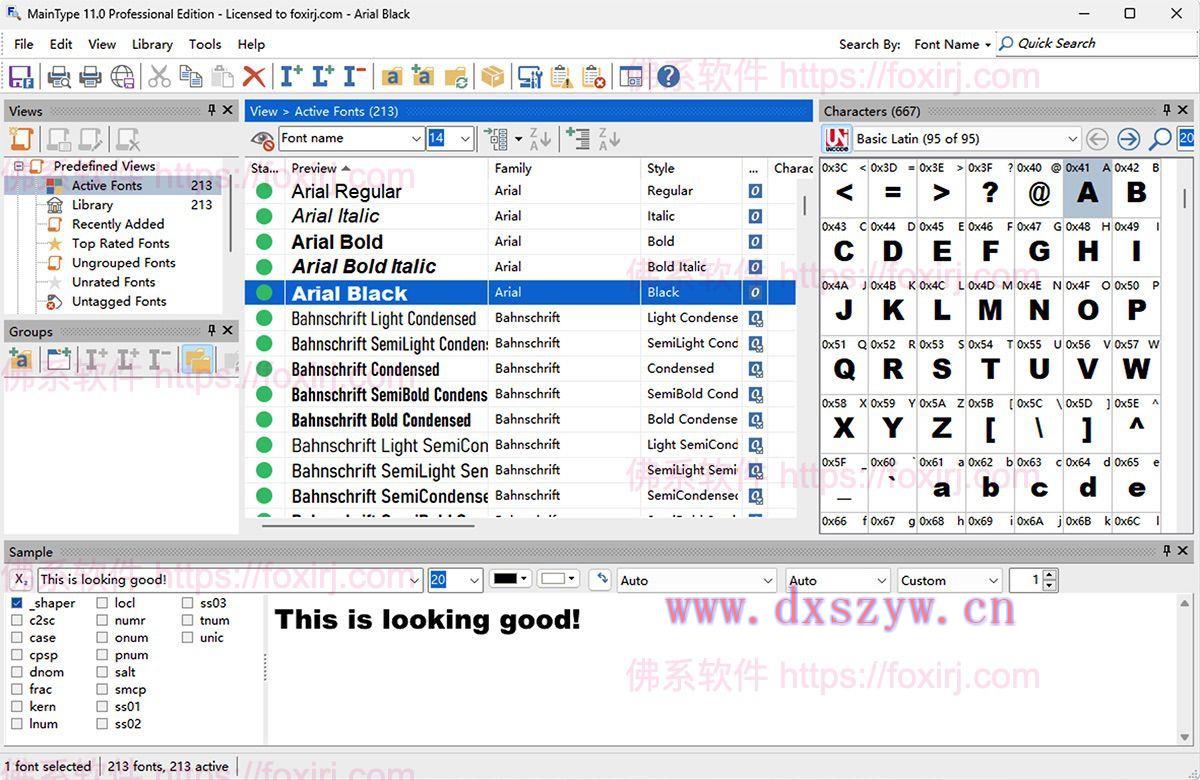Select Top Rated Fonts view

pyautogui.click(x=121, y=243)
